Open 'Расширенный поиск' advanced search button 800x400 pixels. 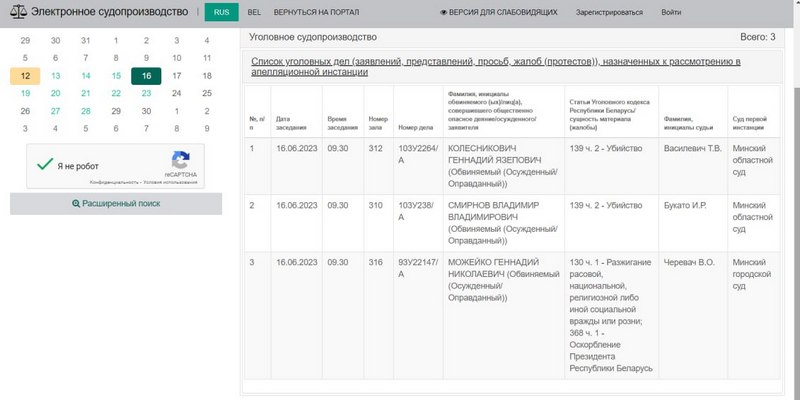click(115, 203)
